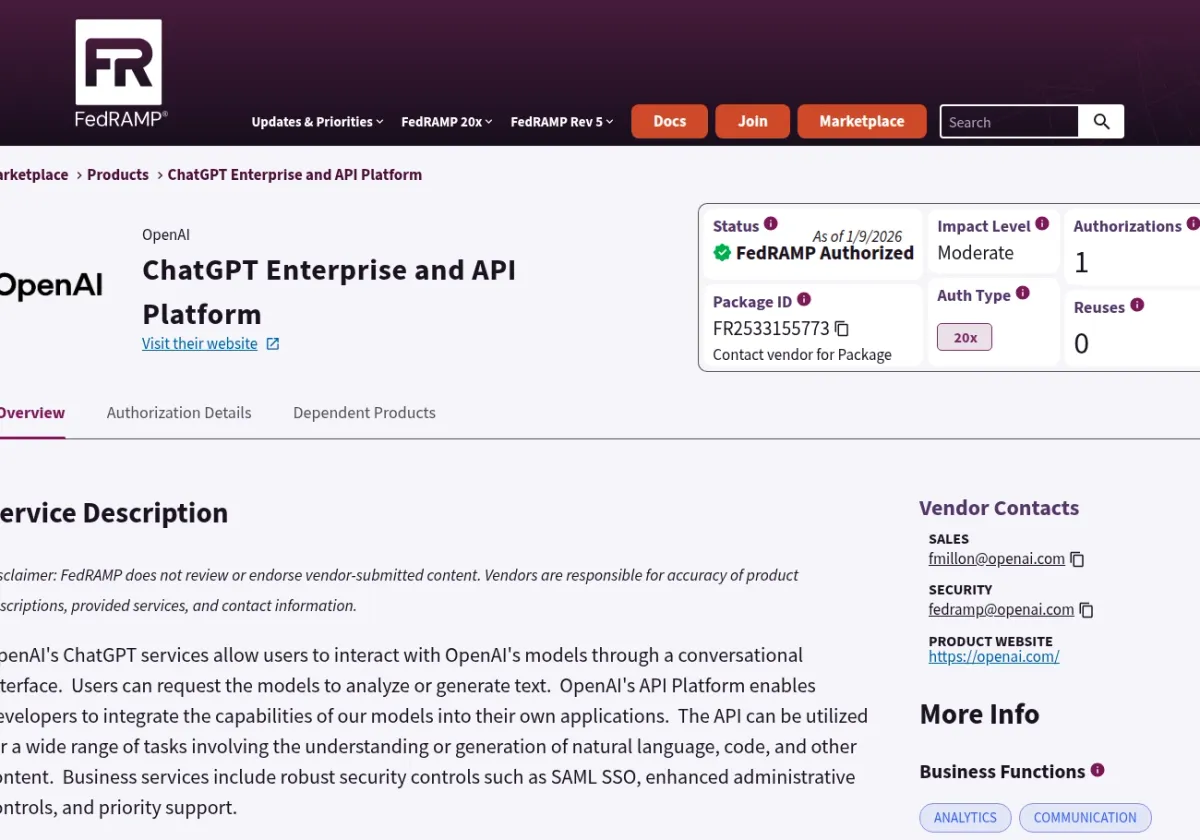Click the green FedRAMP Authorized checkmark badge

click(722, 253)
